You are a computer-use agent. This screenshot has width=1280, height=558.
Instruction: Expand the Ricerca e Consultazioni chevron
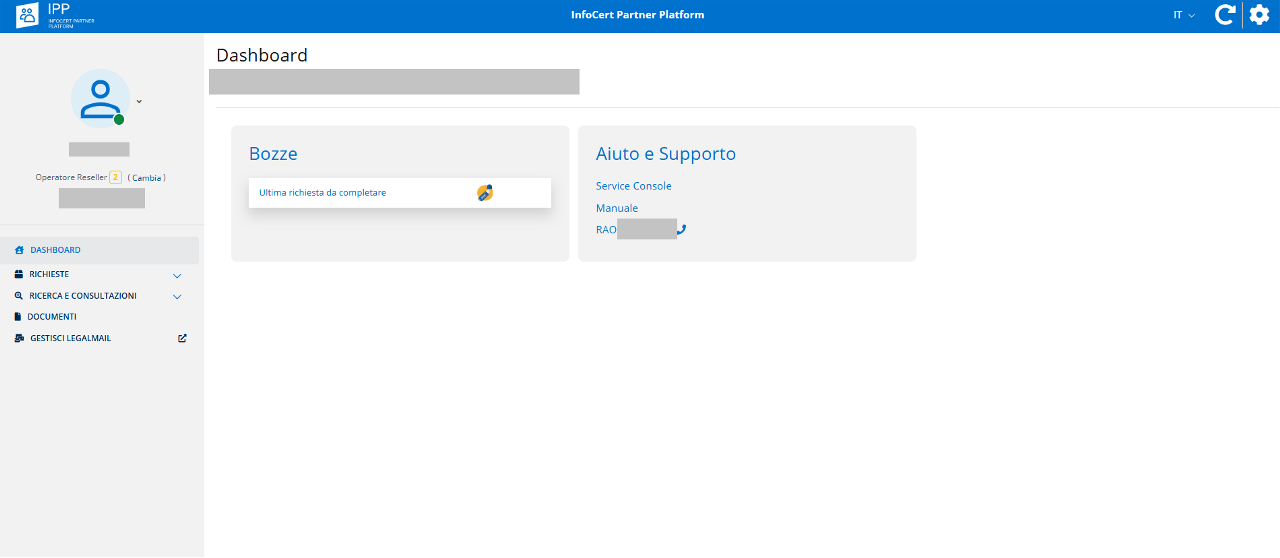pyautogui.click(x=177, y=297)
